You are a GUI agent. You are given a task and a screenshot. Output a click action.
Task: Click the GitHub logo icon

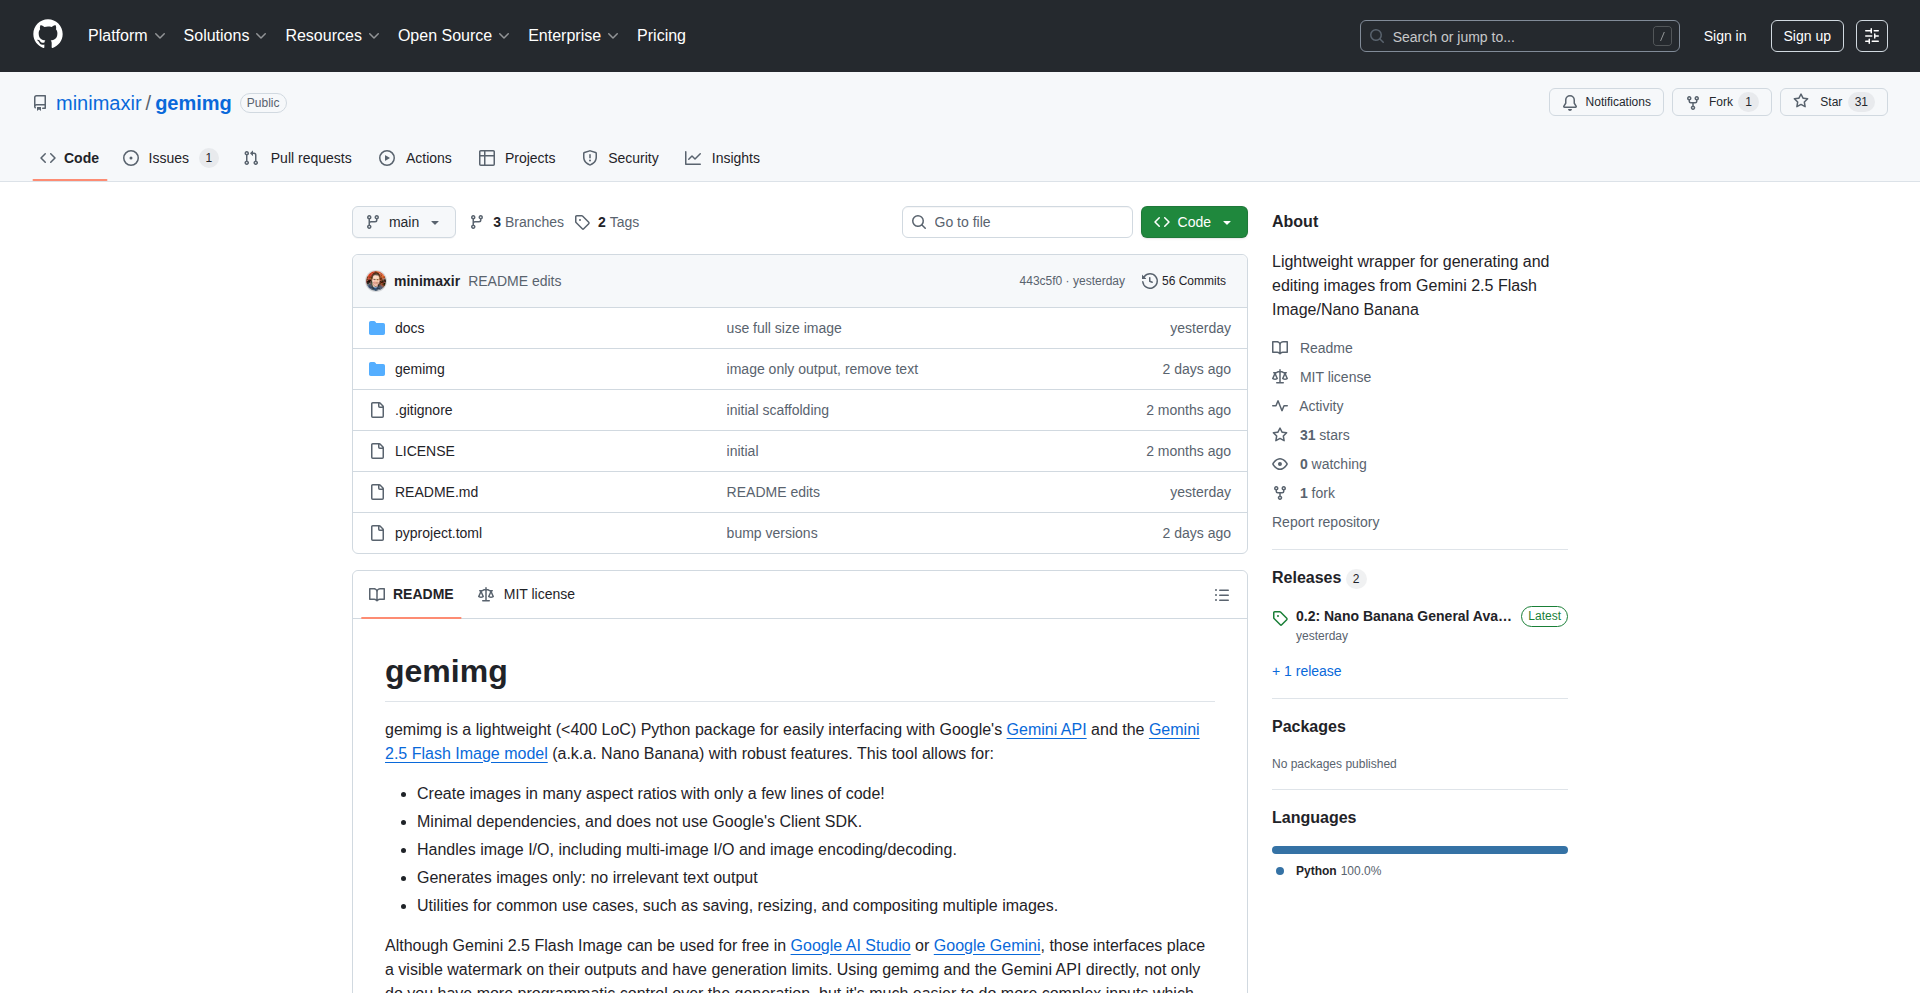pyautogui.click(x=48, y=35)
